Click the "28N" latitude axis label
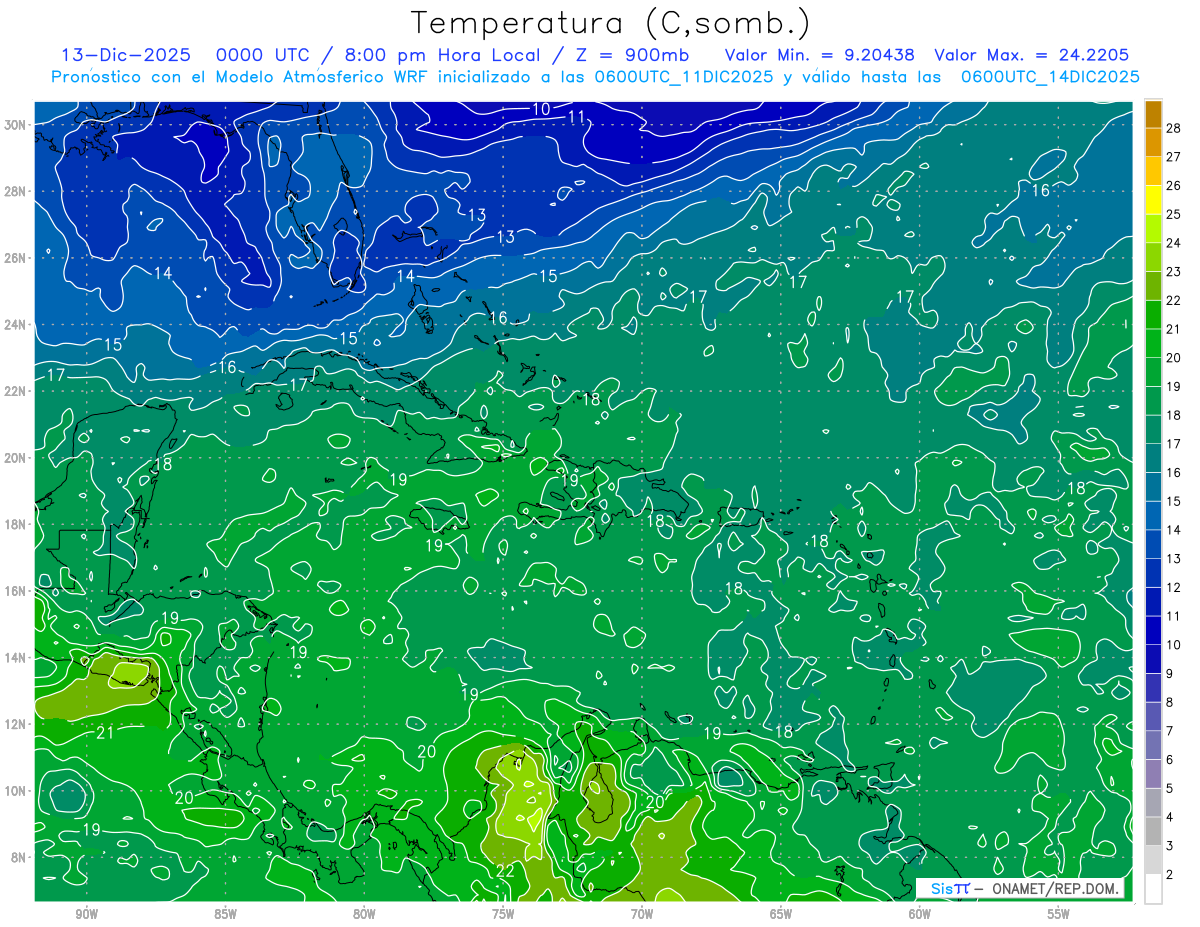1200x927 pixels. click(17, 191)
